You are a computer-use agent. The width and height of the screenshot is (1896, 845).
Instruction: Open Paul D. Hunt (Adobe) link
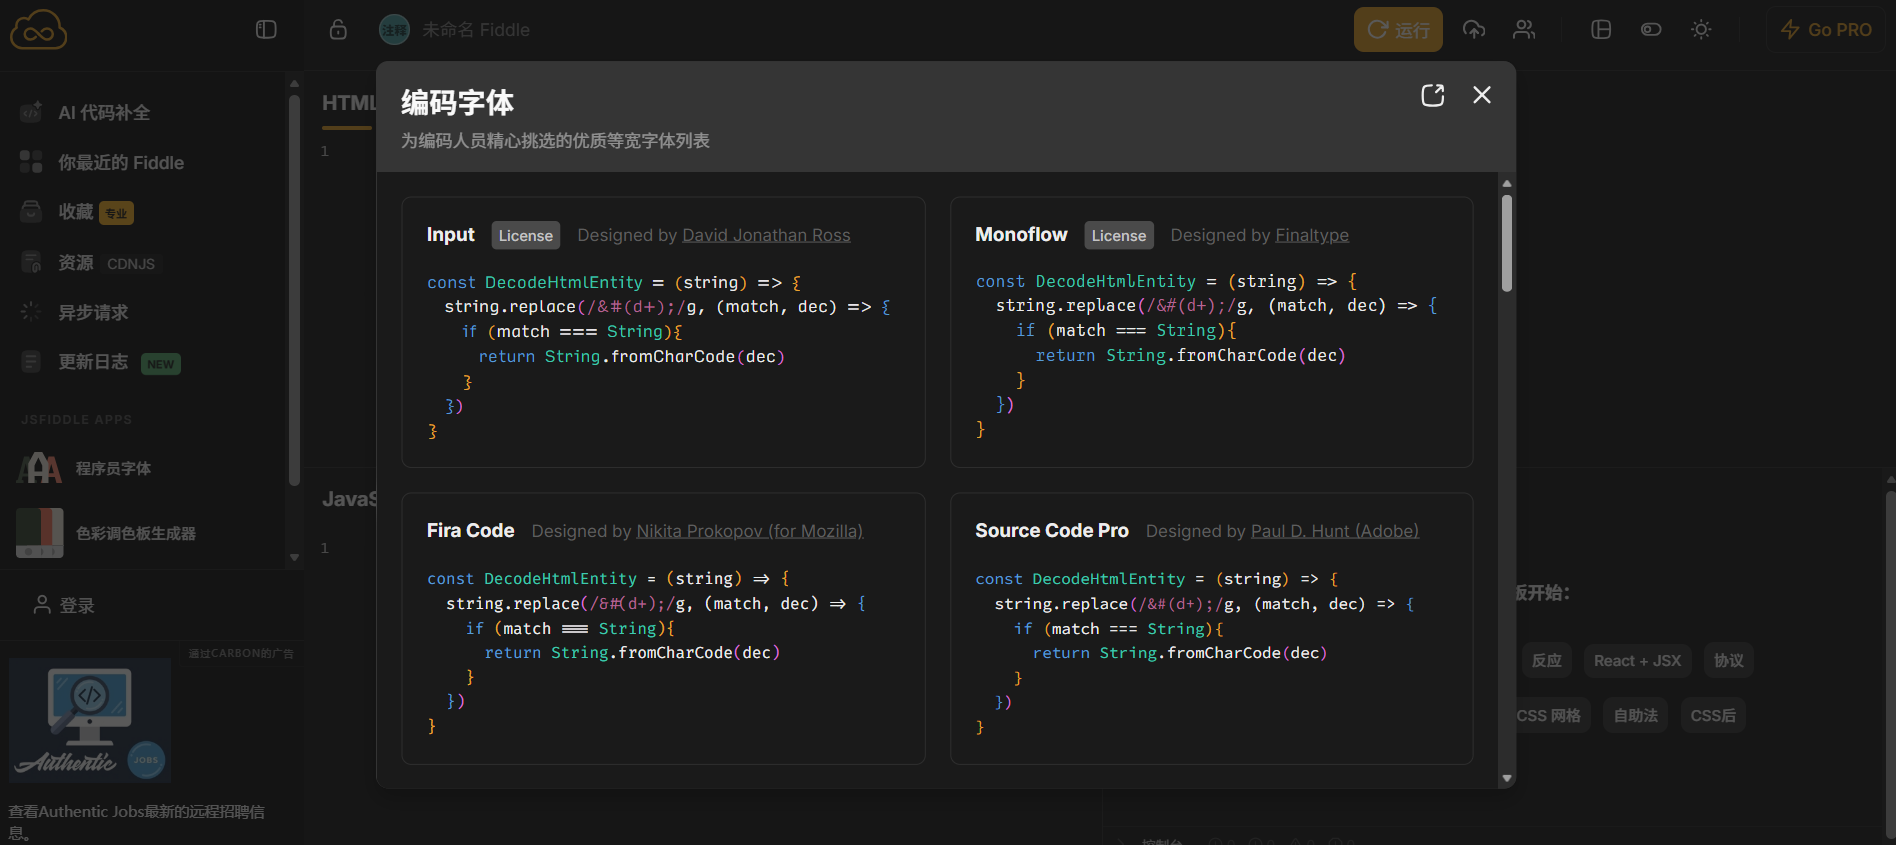point(1335,531)
